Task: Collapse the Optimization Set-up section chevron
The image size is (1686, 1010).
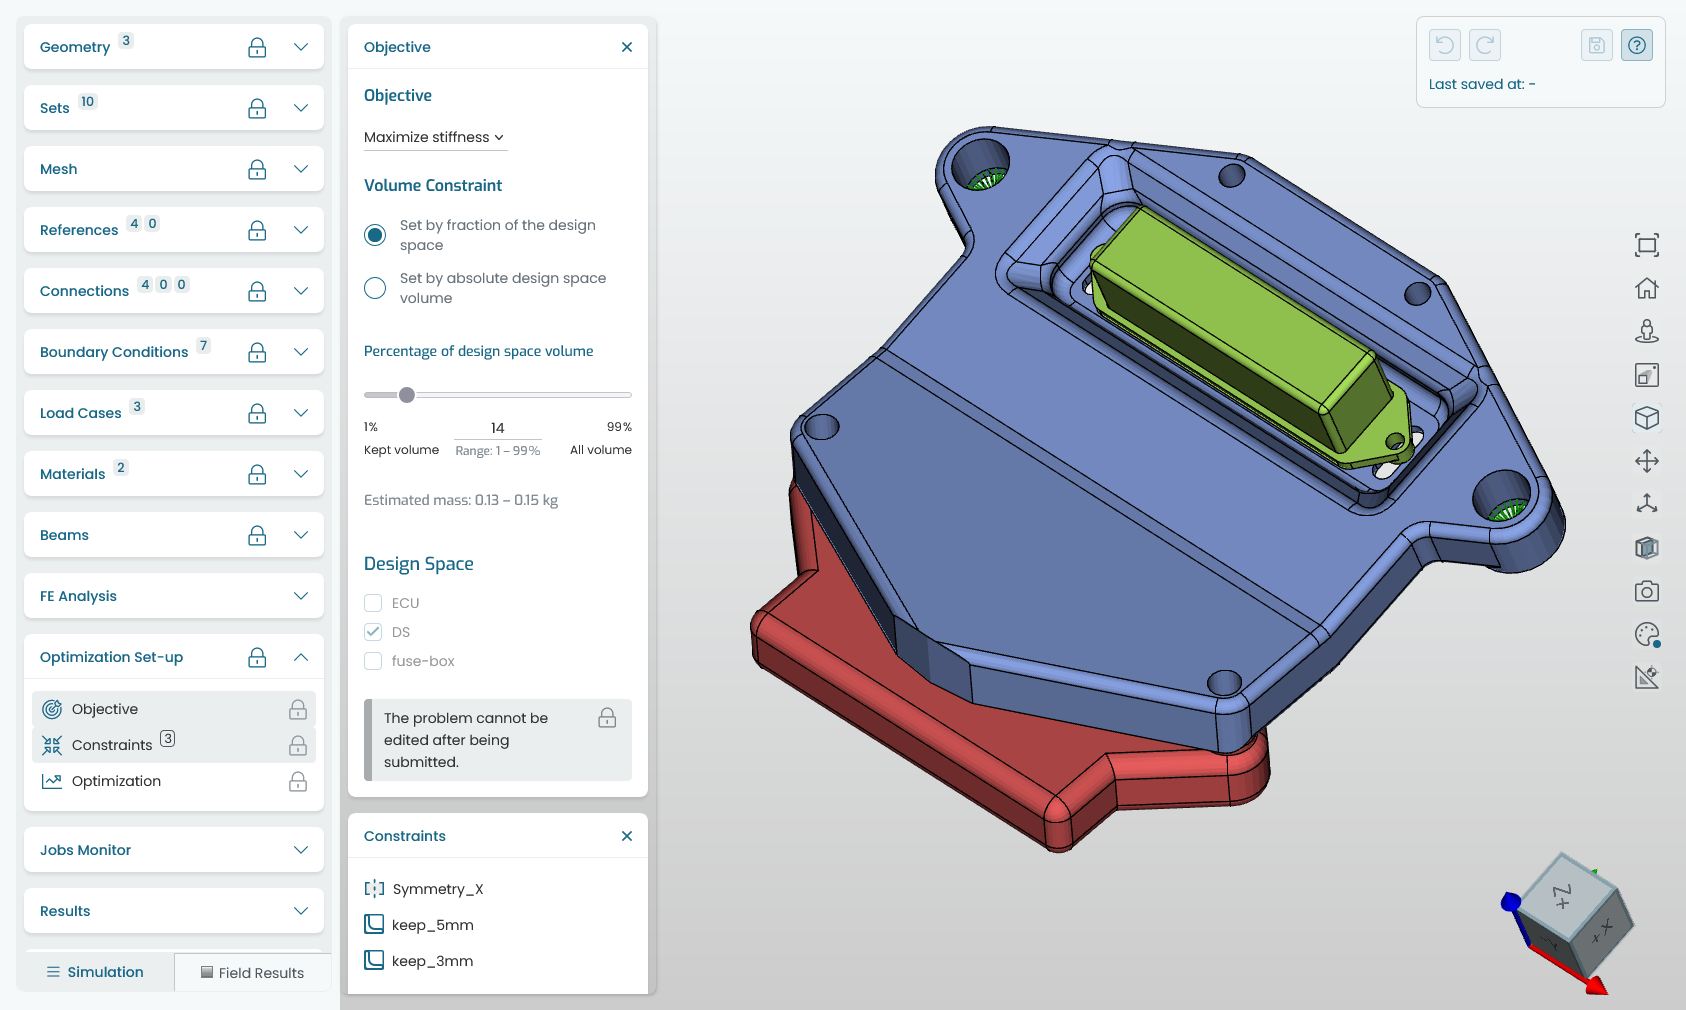Action: 301,657
